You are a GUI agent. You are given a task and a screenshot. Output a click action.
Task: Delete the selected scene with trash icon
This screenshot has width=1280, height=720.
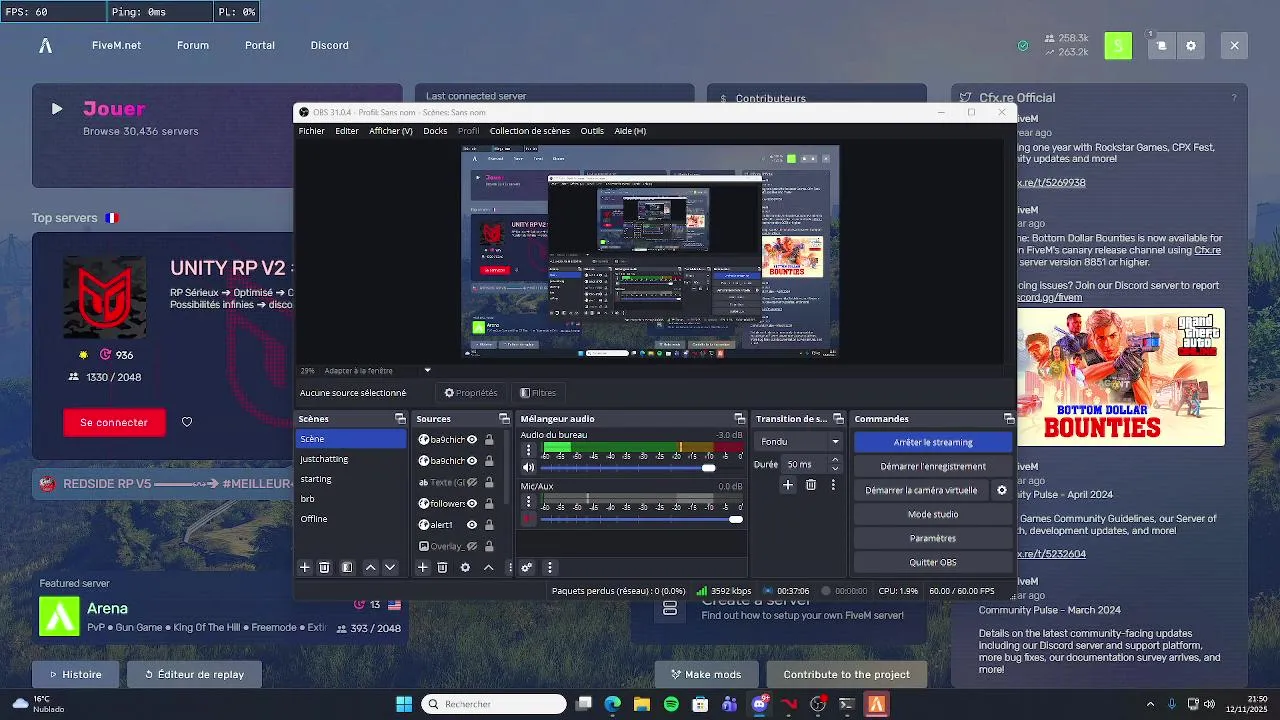324,567
